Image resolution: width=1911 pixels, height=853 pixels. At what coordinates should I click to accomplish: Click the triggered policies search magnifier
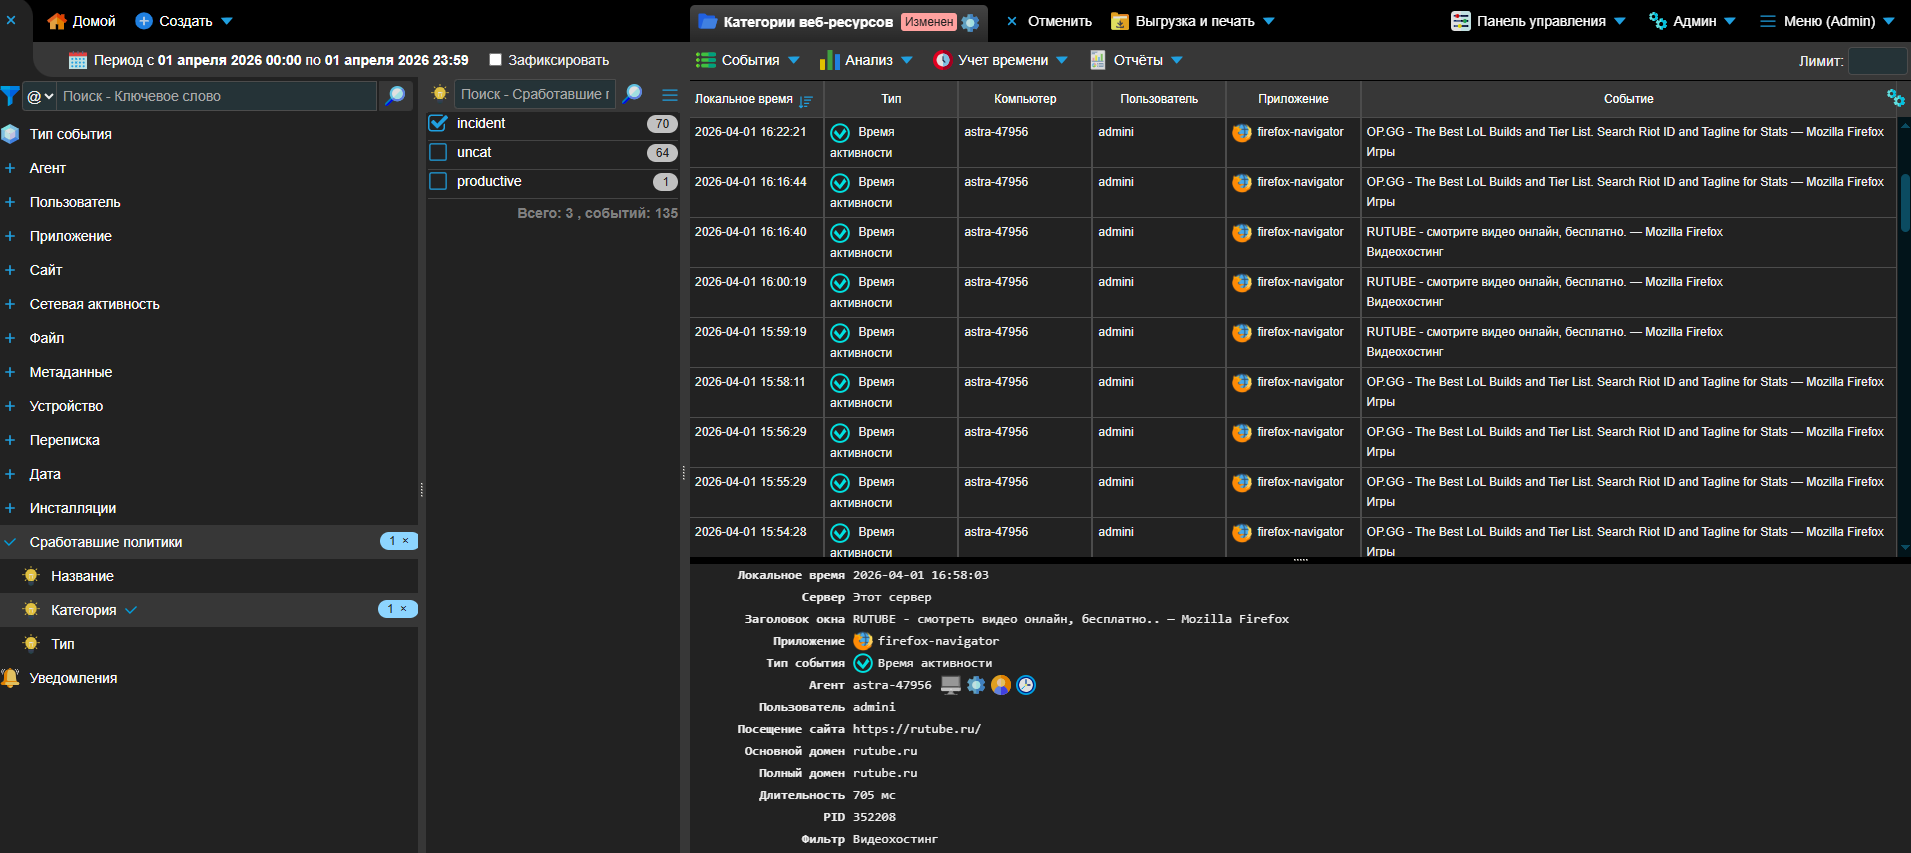[632, 94]
